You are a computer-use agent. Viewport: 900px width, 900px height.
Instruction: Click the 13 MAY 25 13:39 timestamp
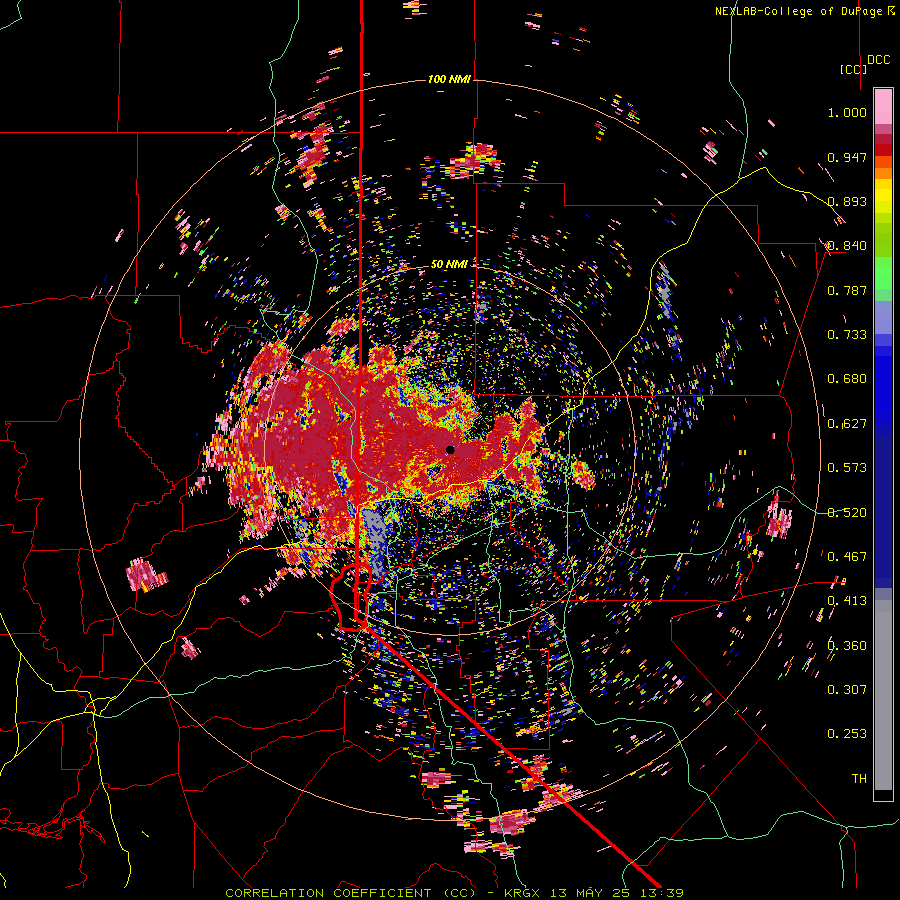(x=617, y=893)
